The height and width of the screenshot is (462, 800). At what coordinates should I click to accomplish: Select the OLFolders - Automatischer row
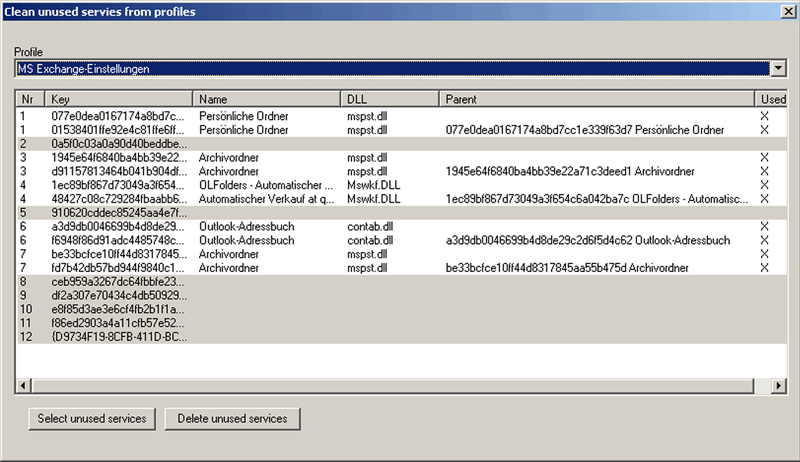[x=402, y=185]
